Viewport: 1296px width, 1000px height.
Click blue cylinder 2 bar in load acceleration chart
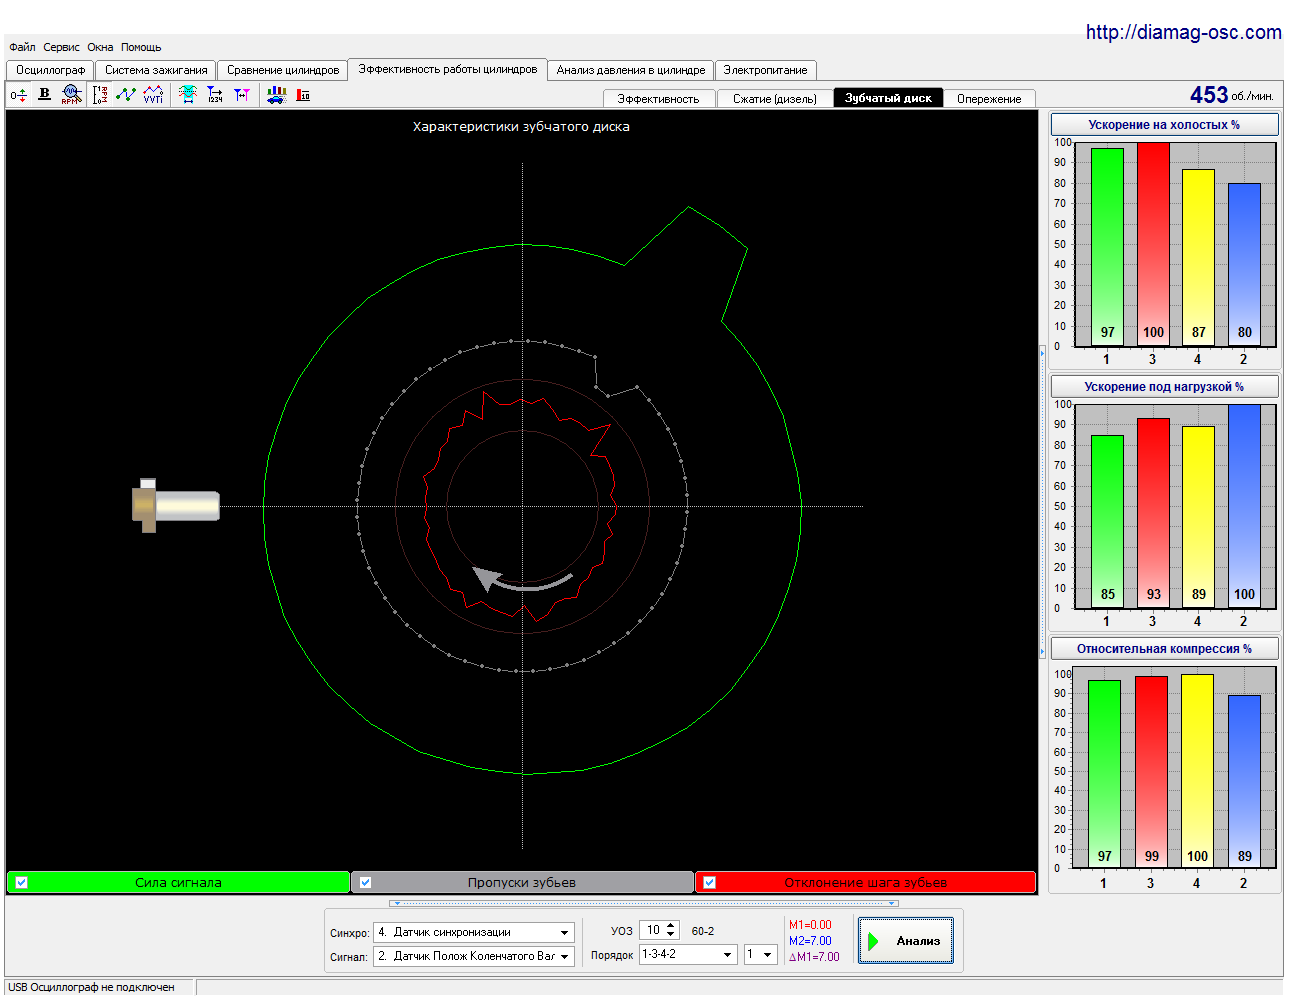[1244, 506]
